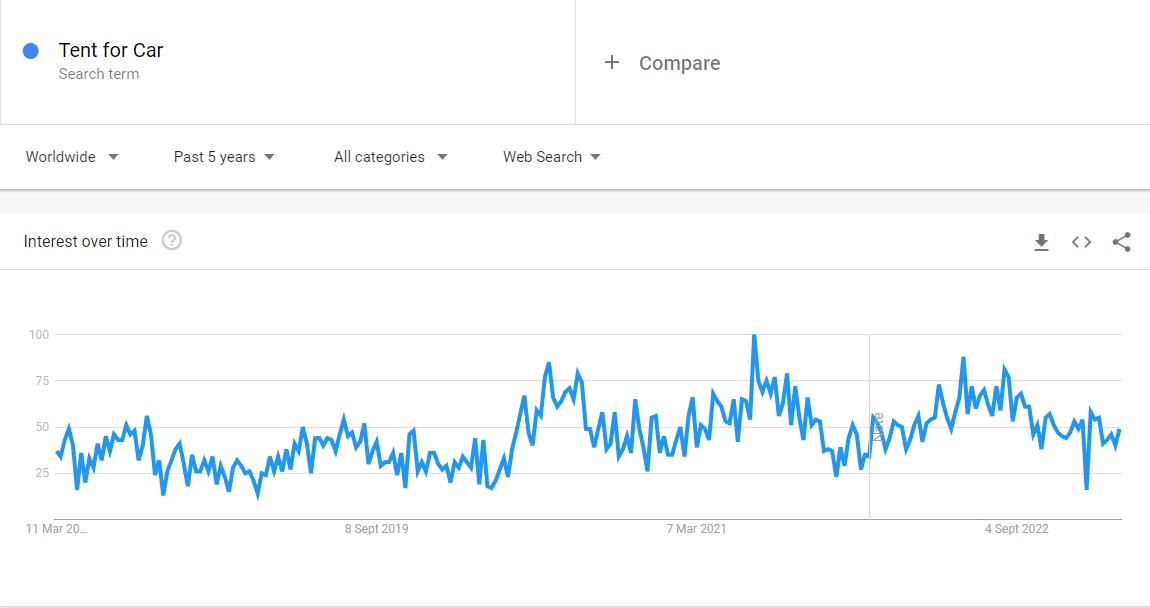Screen dimensions: 1150x608
Task: Click the truncated 11 Mar axis label
Action: pyautogui.click(x=57, y=529)
